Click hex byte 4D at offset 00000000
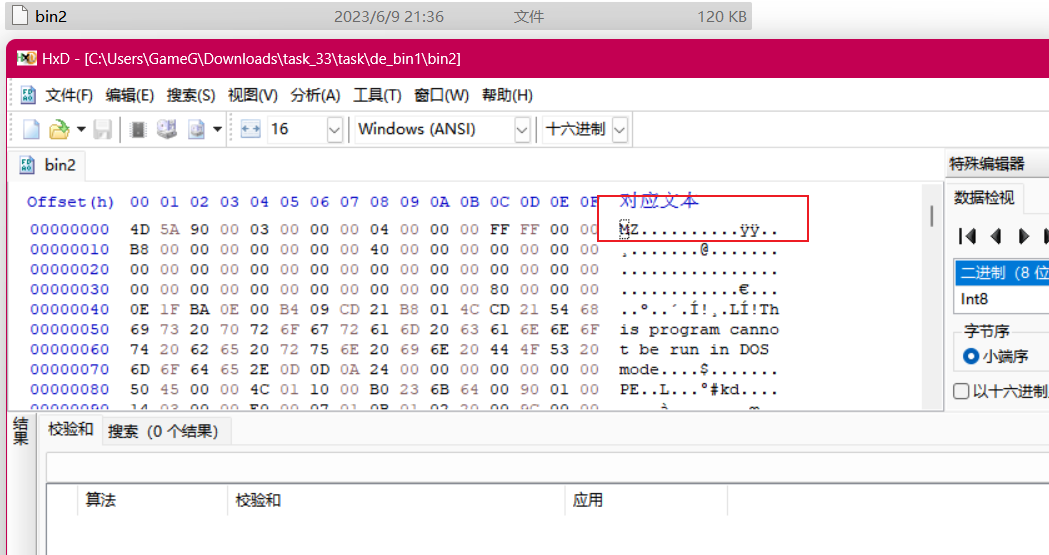The height and width of the screenshot is (555, 1049). coord(140,229)
